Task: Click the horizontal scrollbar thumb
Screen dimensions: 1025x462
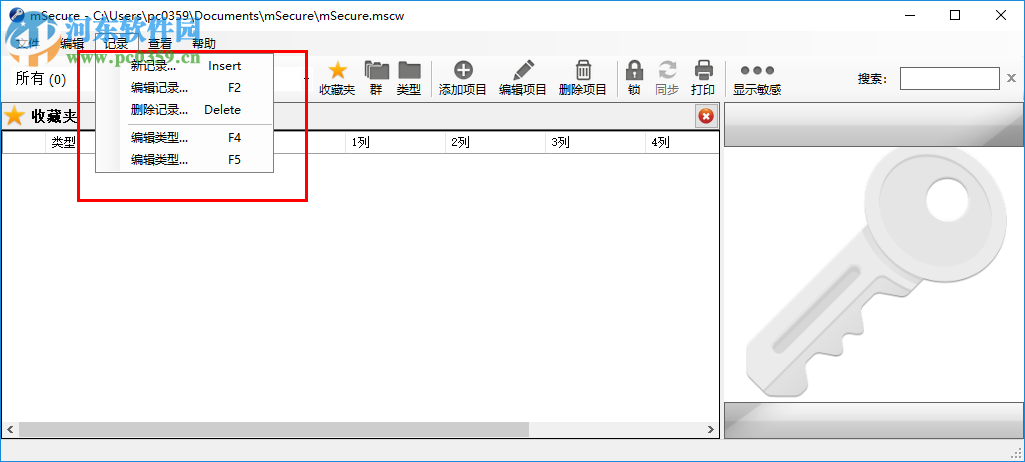Action: coord(273,429)
